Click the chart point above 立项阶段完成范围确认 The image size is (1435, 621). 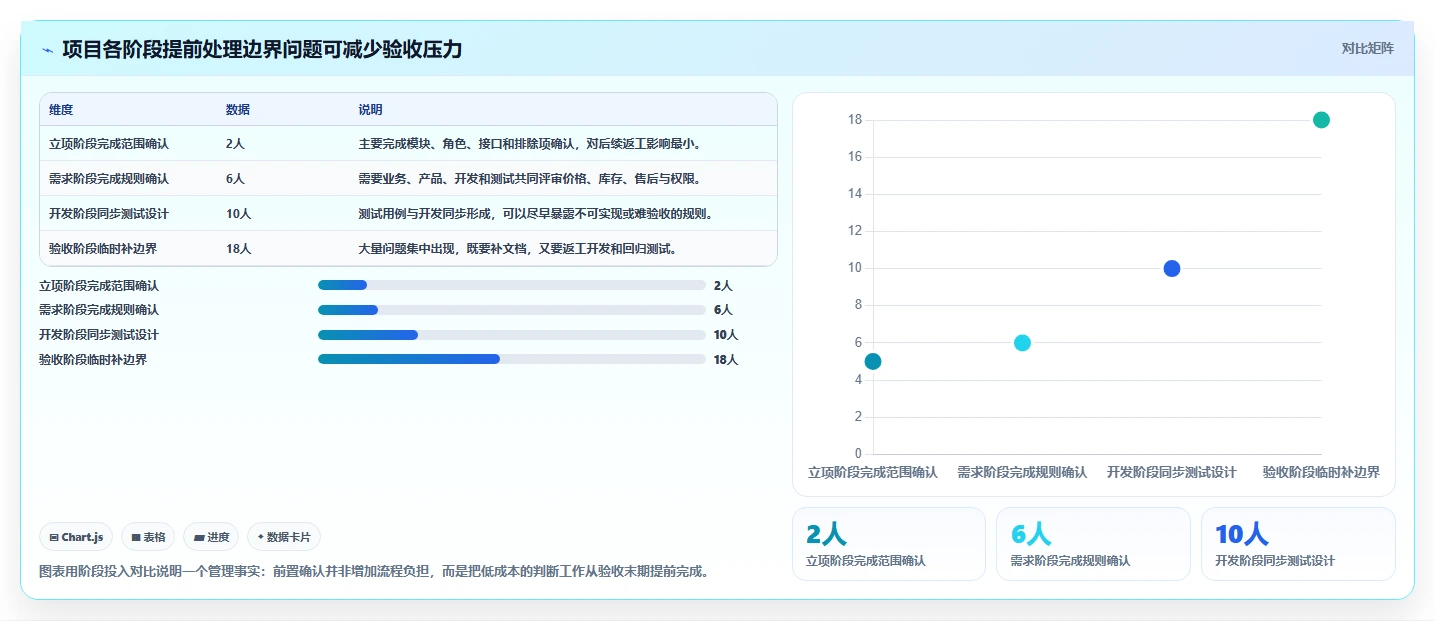(x=873, y=361)
